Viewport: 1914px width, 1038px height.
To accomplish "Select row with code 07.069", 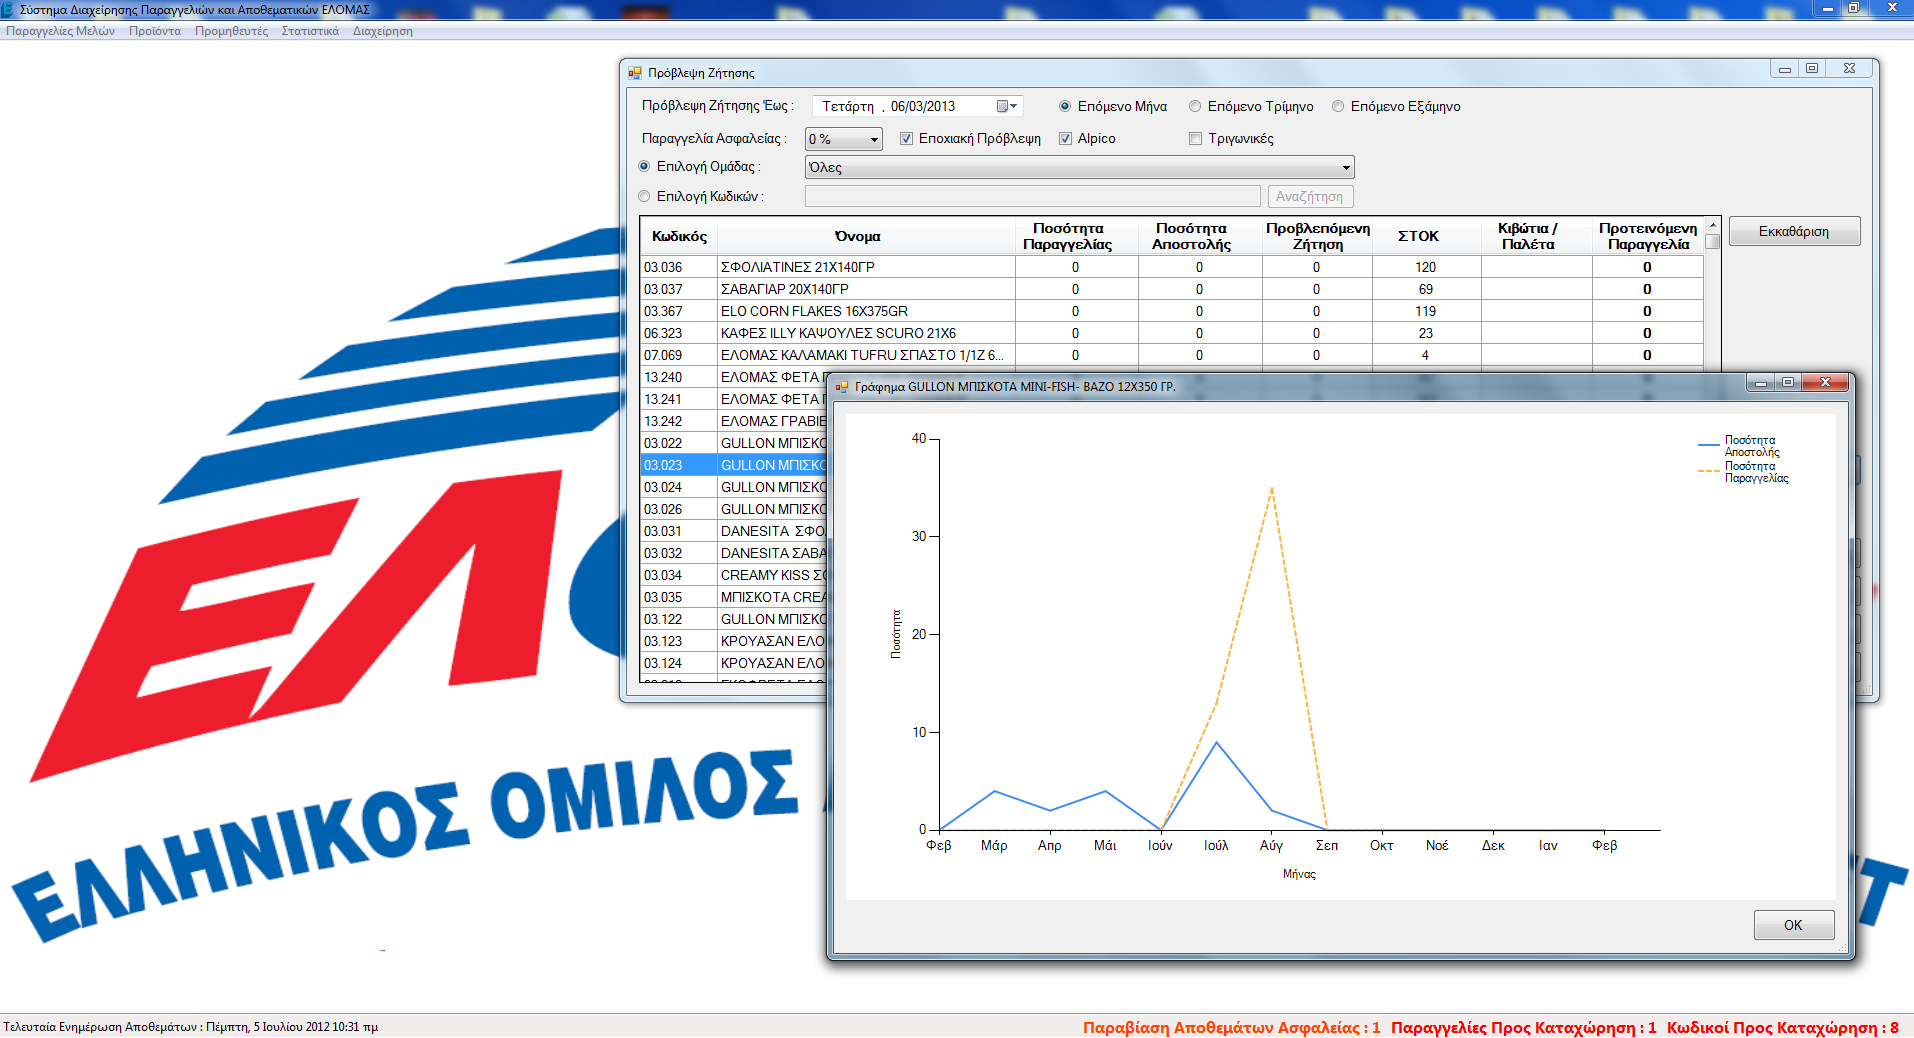I will [x=1172, y=355].
